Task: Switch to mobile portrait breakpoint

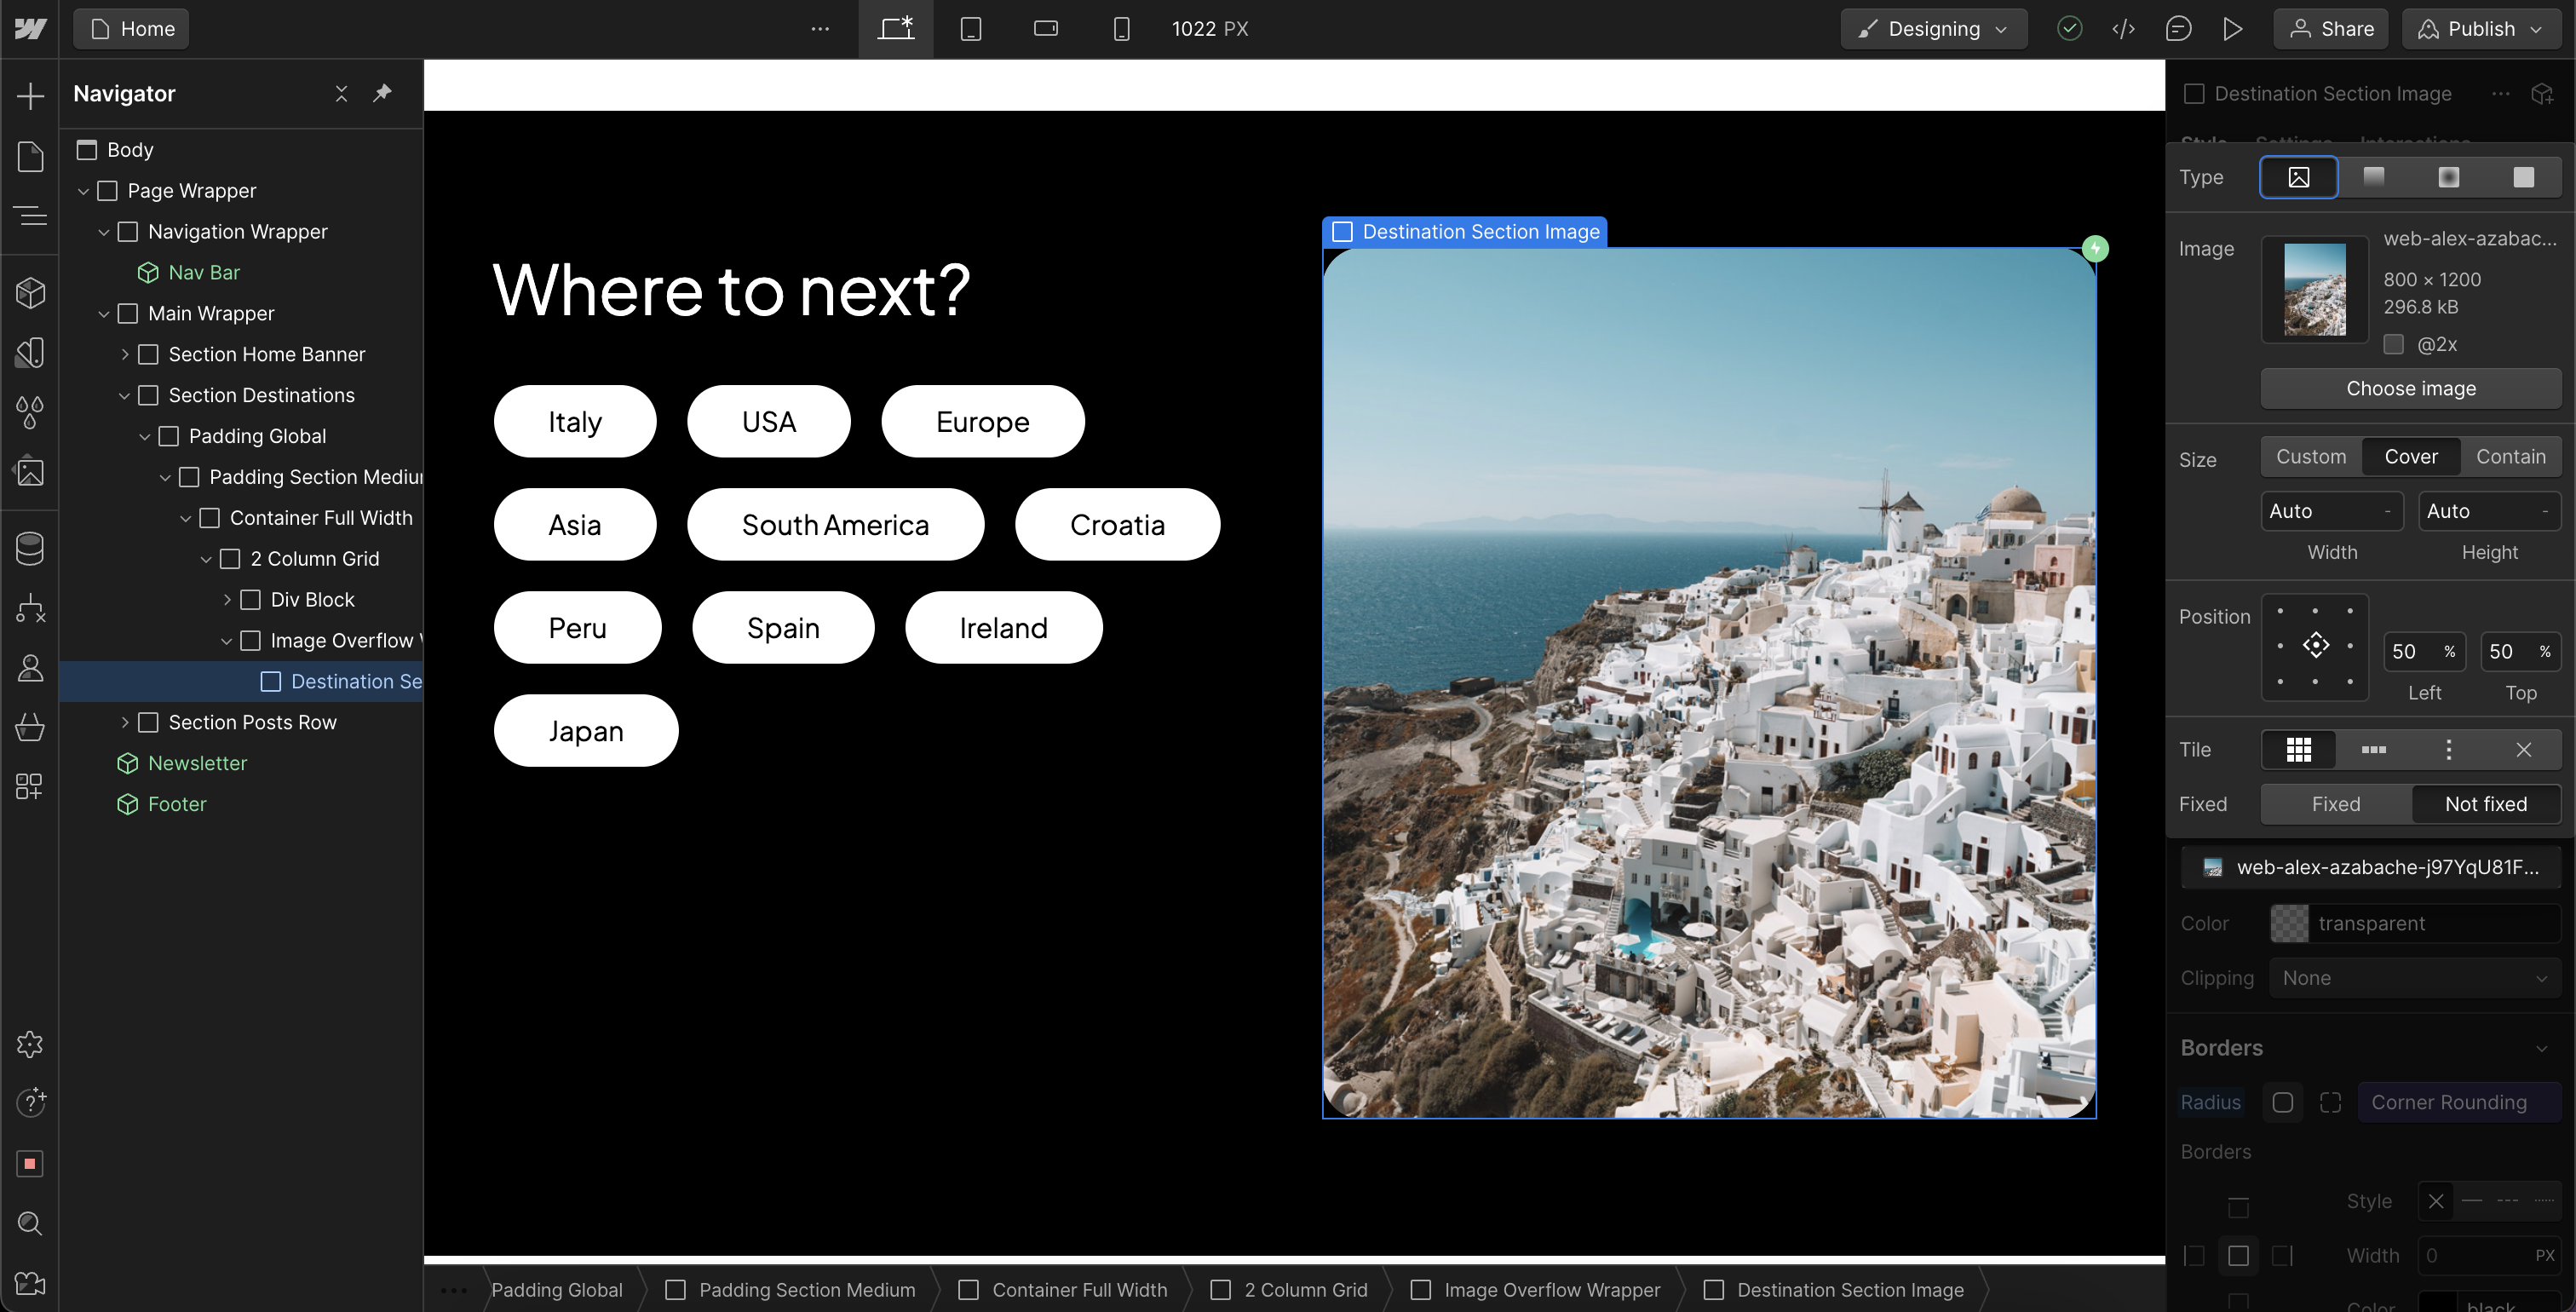Action: point(1121,29)
